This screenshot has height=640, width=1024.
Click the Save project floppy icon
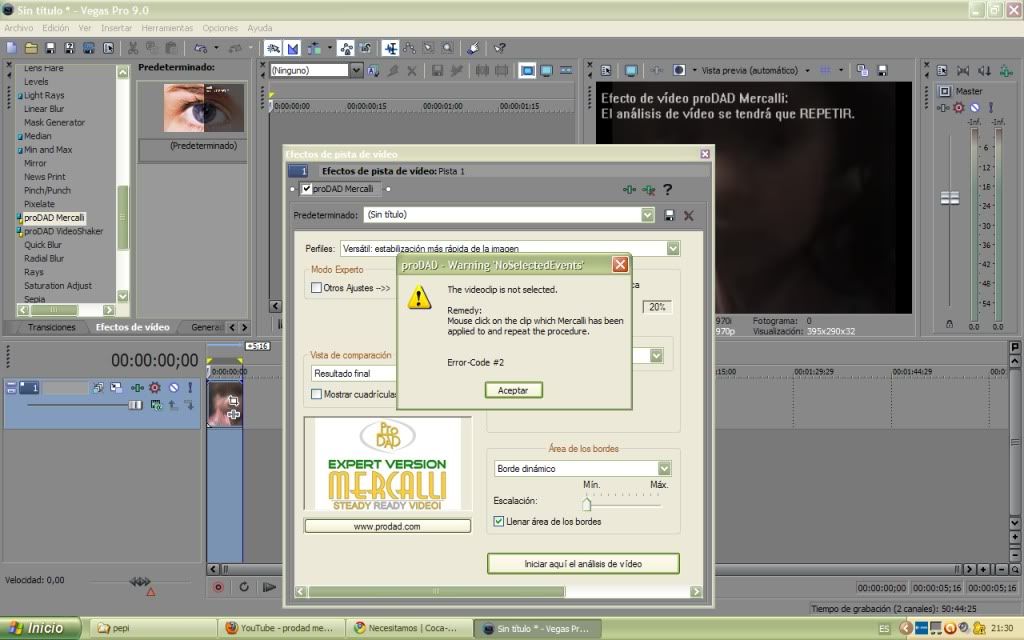(50, 48)
